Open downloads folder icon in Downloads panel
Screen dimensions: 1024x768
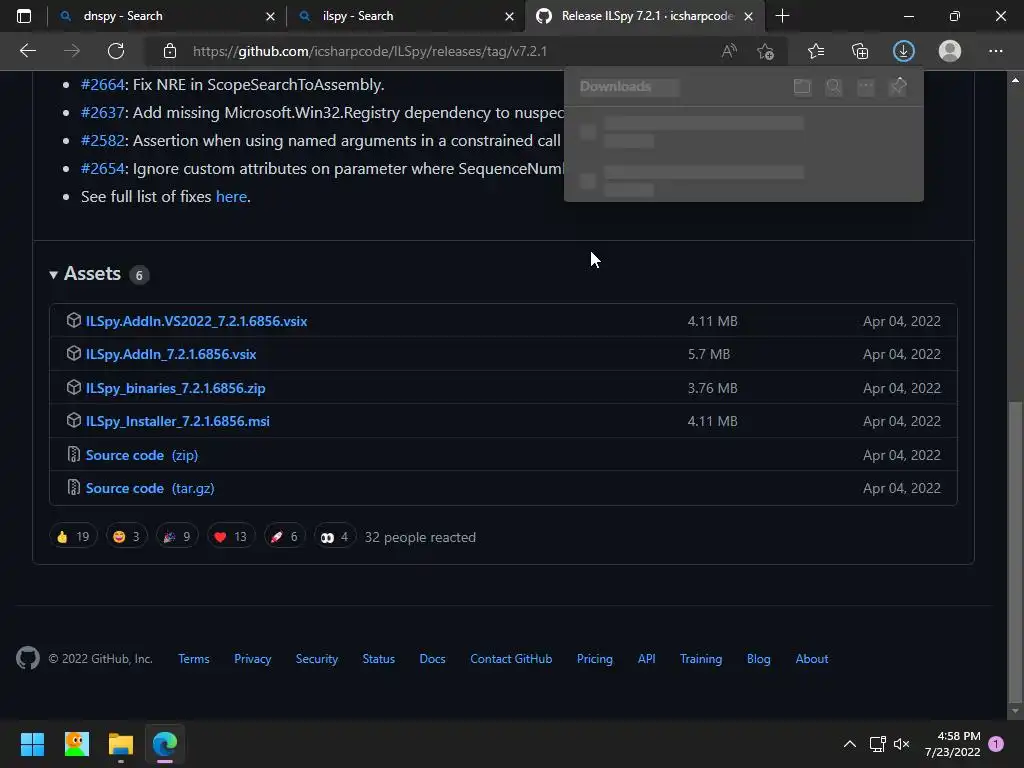pyautogui.click(x=802, y=86)
